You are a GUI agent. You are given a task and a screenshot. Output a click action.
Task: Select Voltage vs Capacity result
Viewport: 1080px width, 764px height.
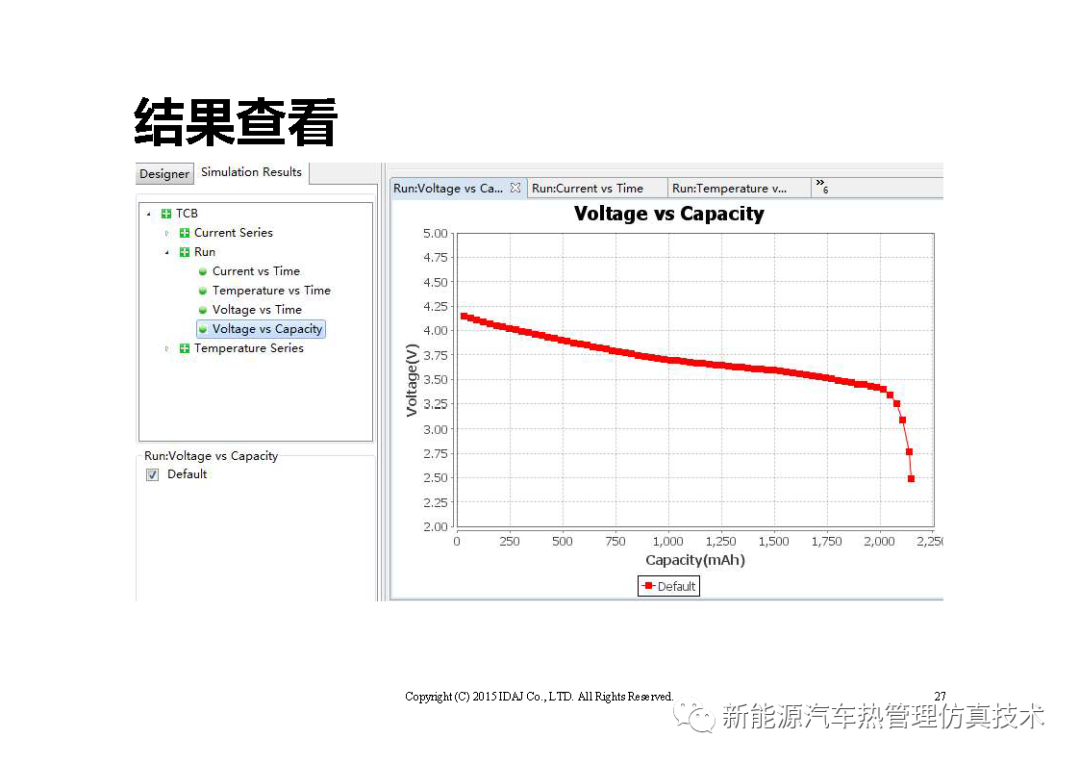(267, 329)
